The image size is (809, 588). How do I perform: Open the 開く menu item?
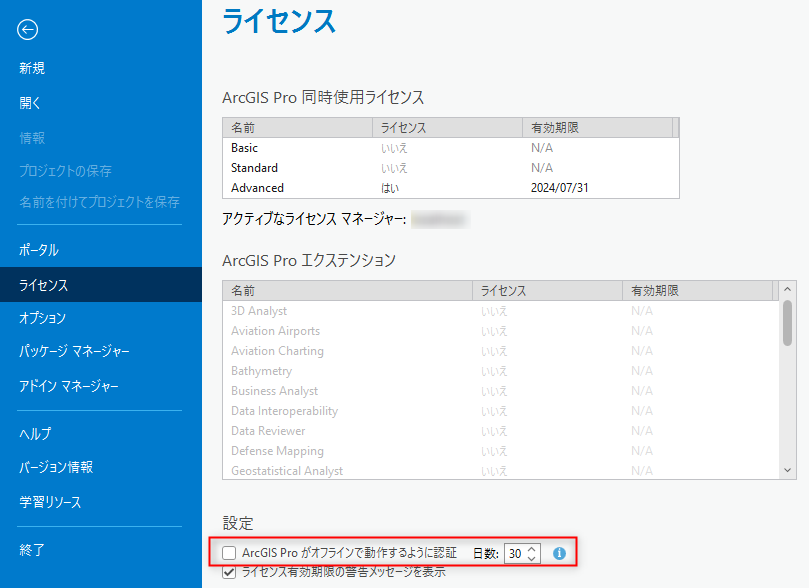tap(30, 103)
